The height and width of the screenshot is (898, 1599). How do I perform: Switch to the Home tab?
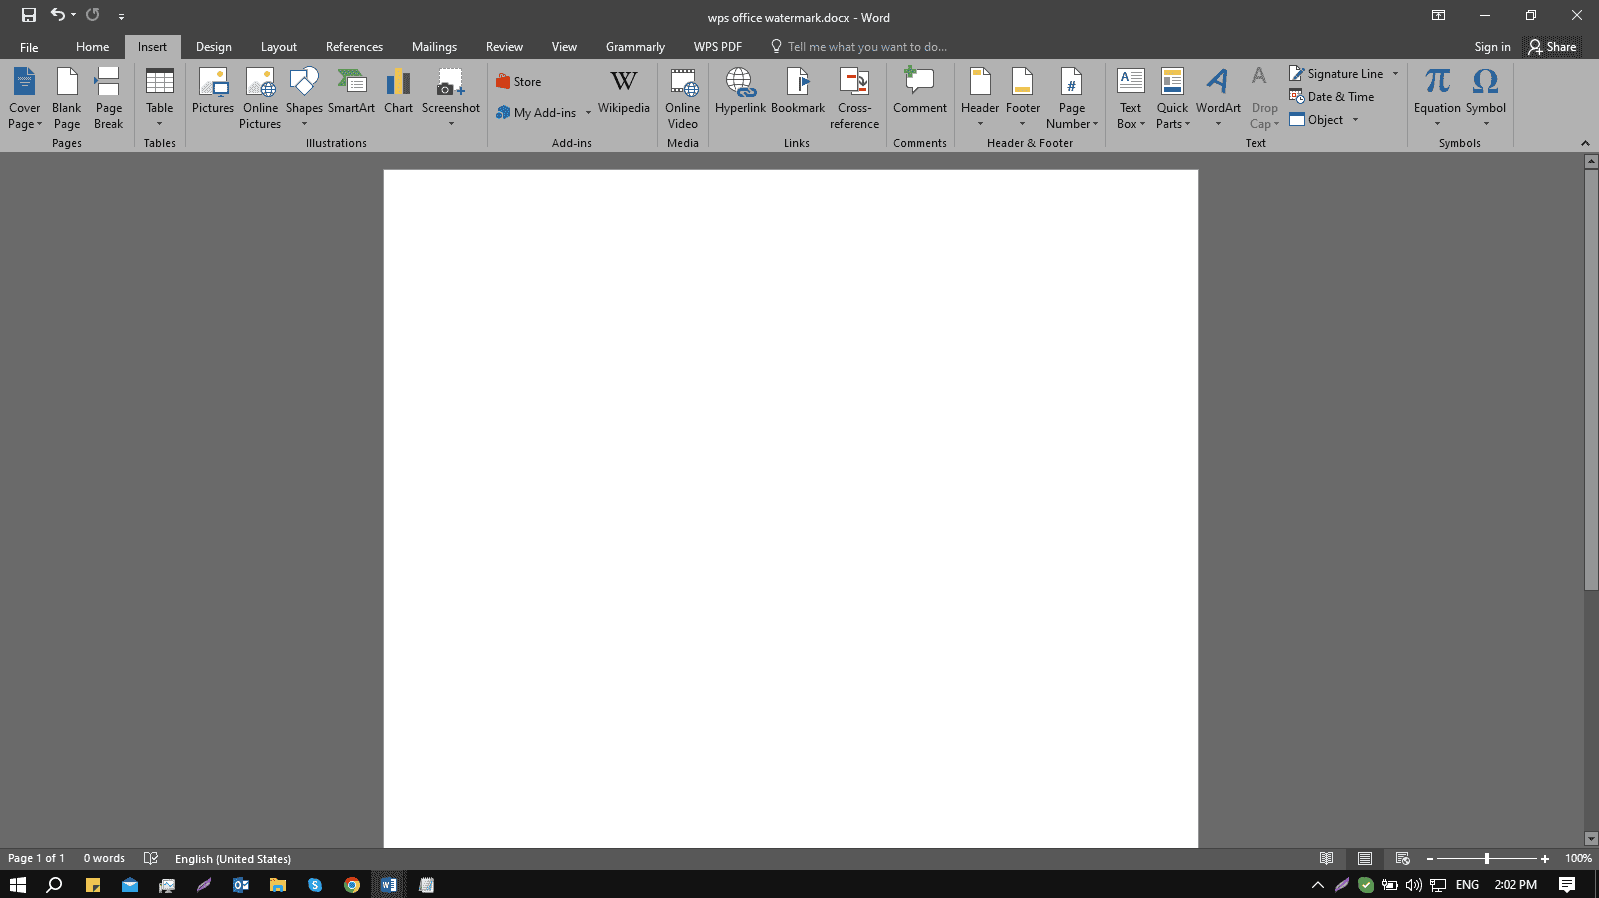(x=93, y=47)
